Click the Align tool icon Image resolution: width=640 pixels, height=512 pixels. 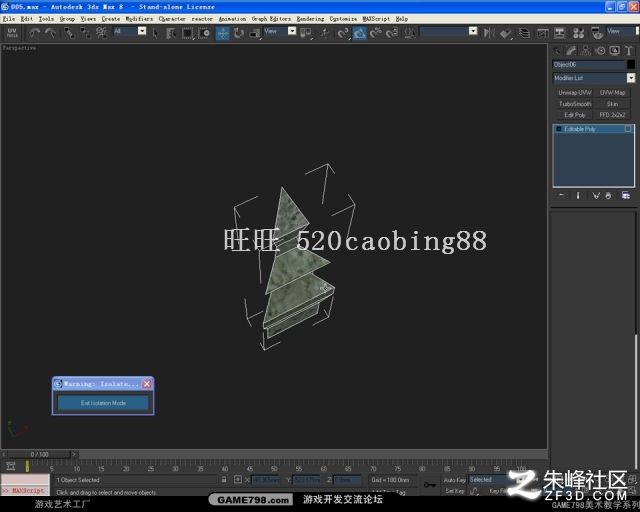[506, 33]
